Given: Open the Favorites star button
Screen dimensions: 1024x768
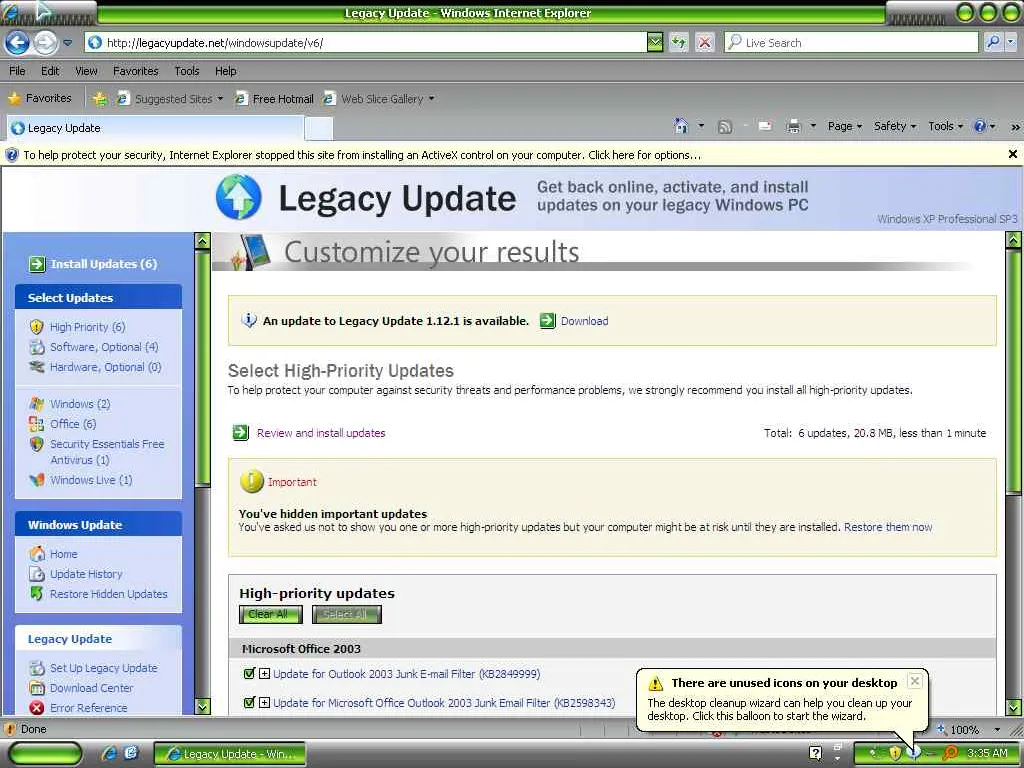Looking at the screenshot, I should click(39, 99).
